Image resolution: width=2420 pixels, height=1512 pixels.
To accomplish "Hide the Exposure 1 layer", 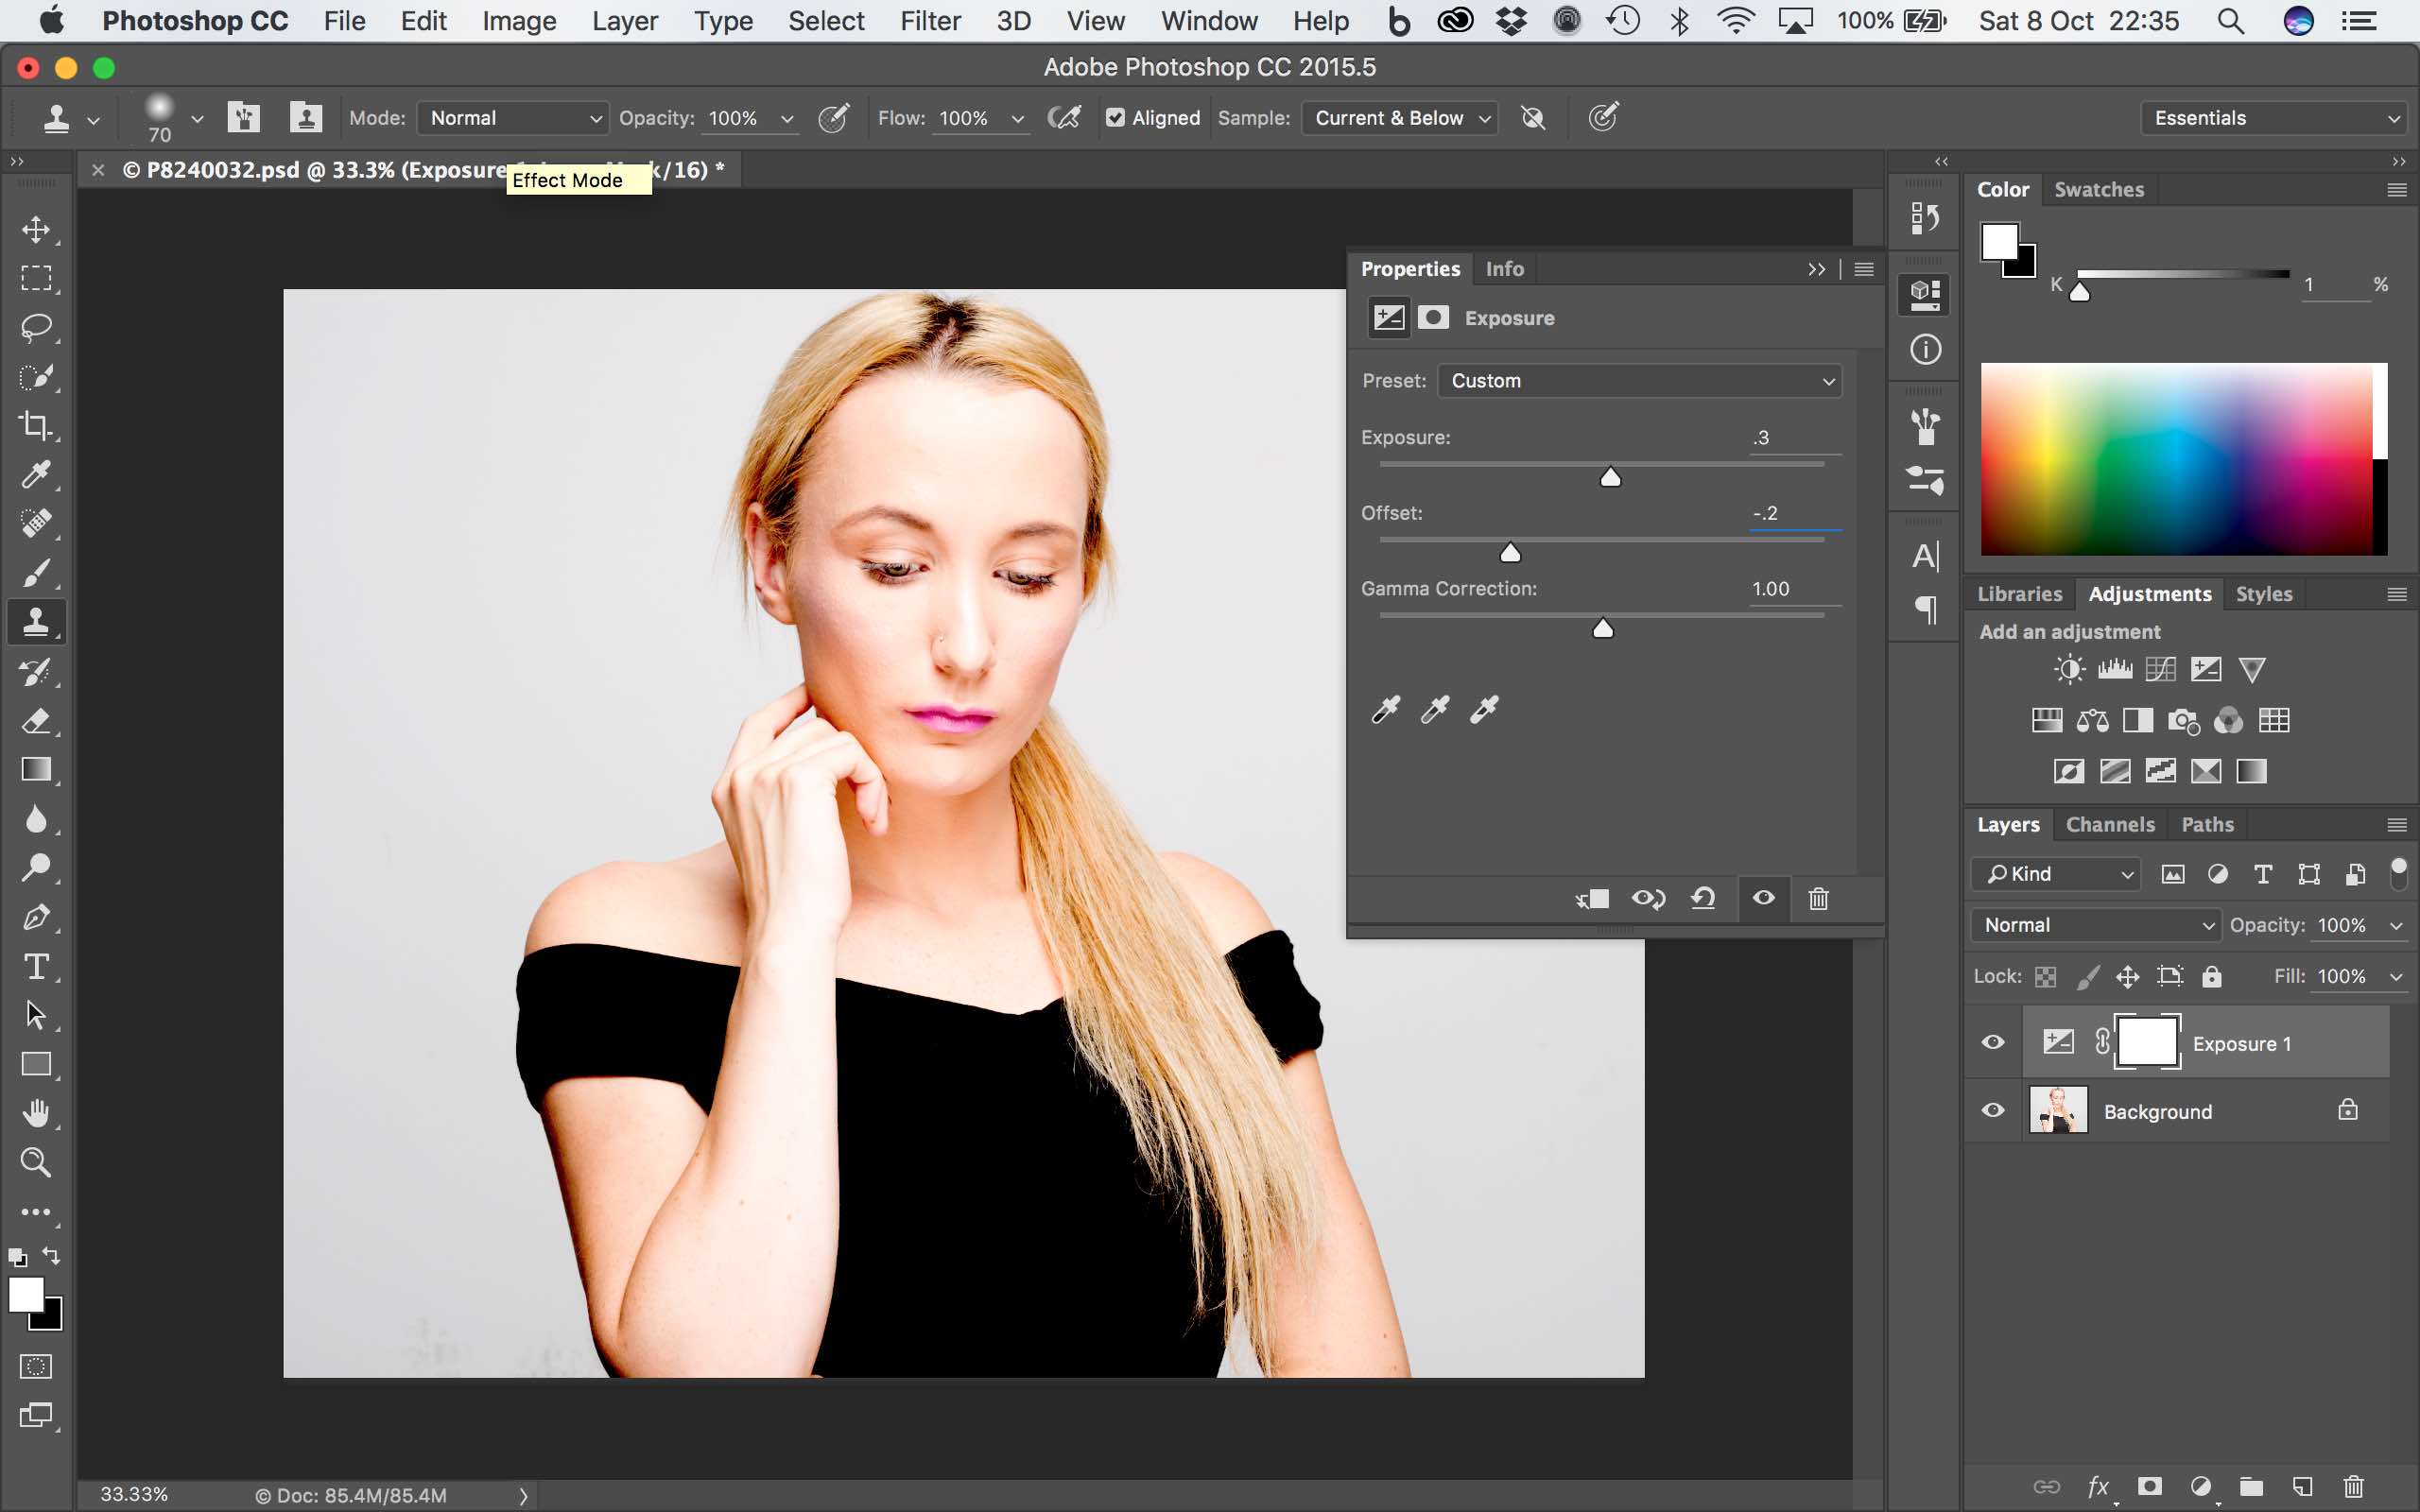I will 1993,1042.
